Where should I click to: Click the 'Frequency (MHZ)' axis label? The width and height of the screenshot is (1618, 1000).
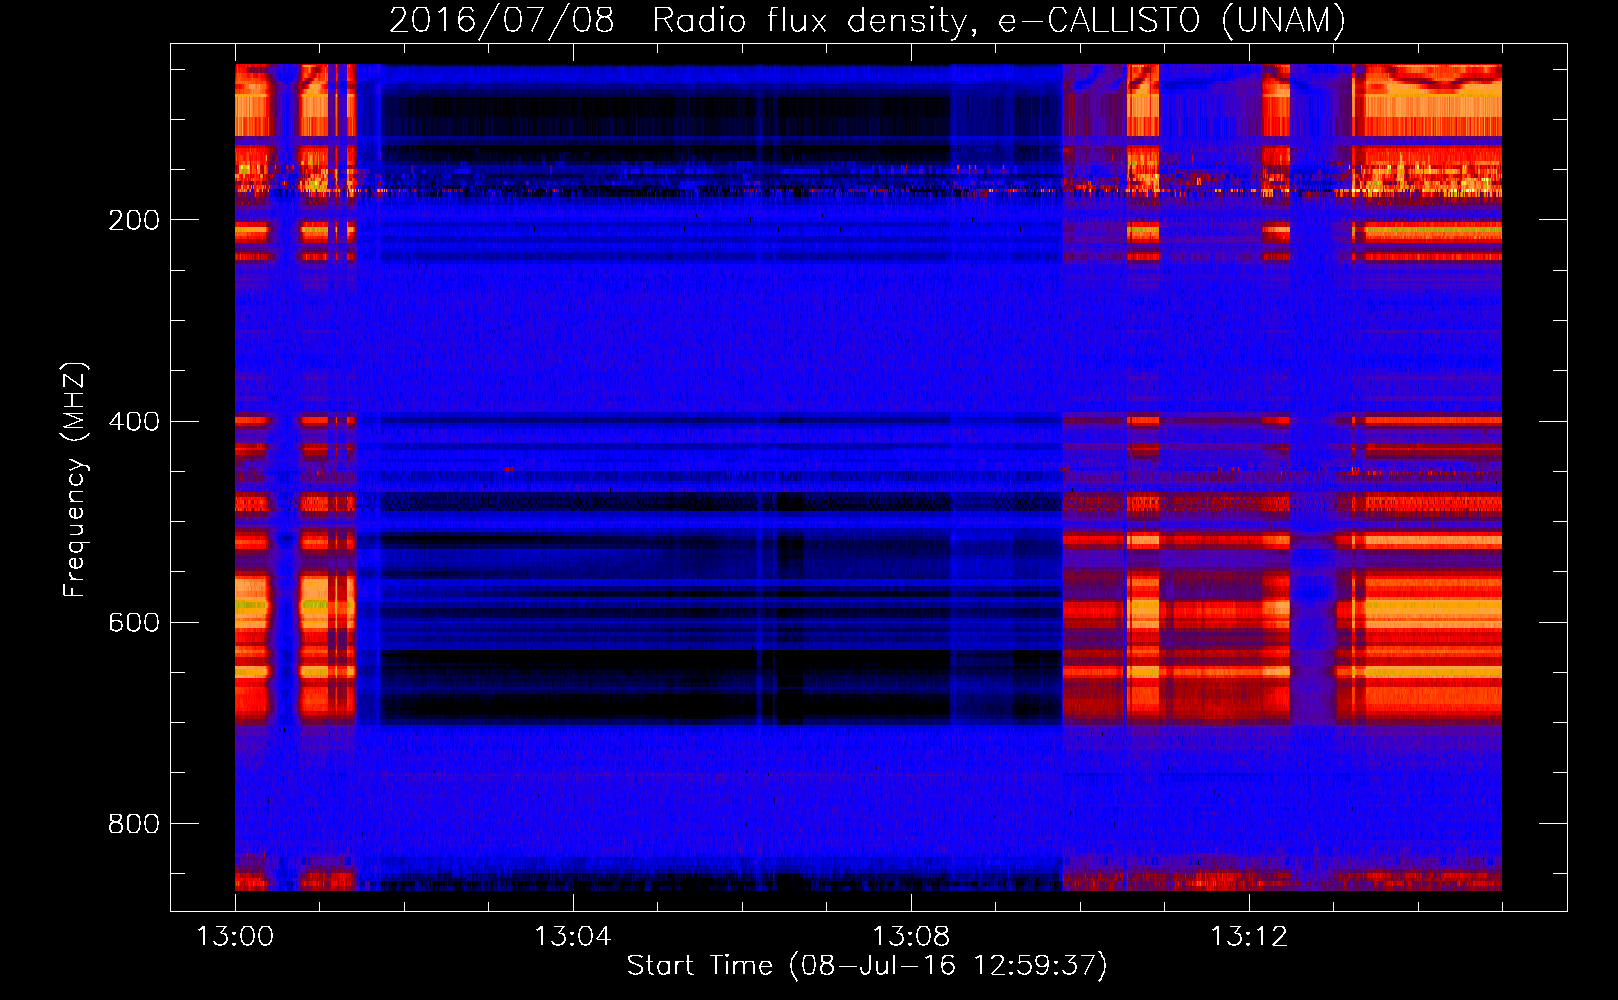[75, 480]
